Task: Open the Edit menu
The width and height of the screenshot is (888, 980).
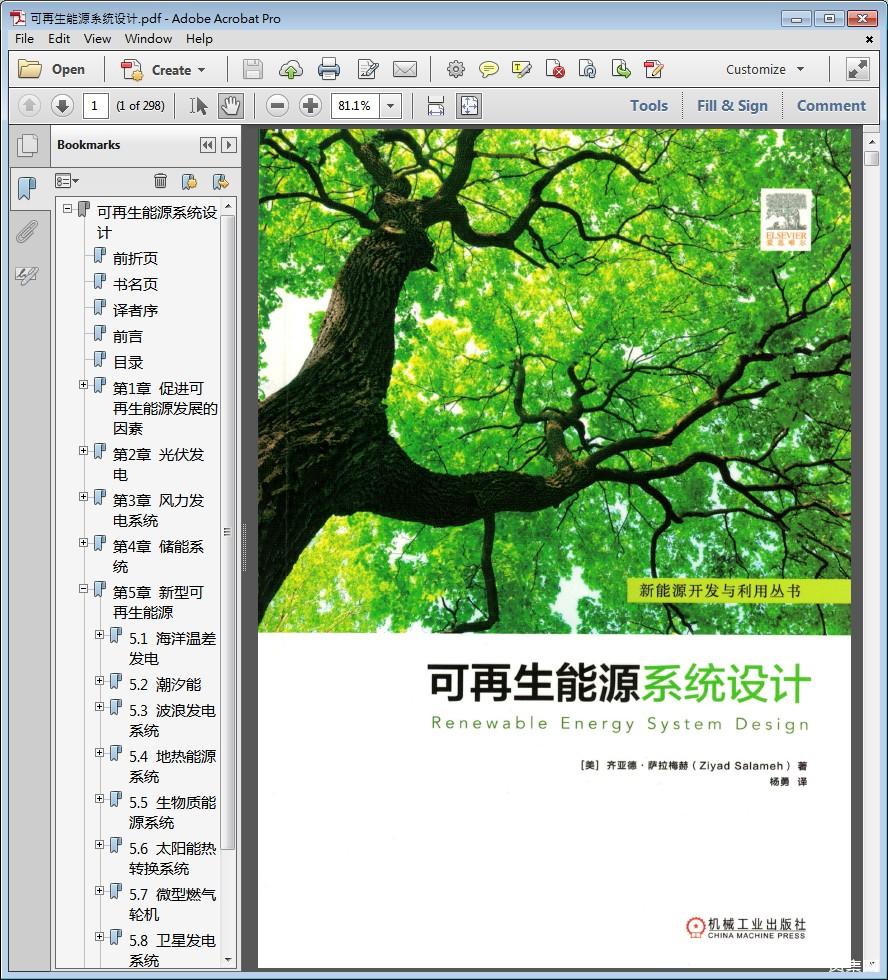Action: tap(59, 39)
